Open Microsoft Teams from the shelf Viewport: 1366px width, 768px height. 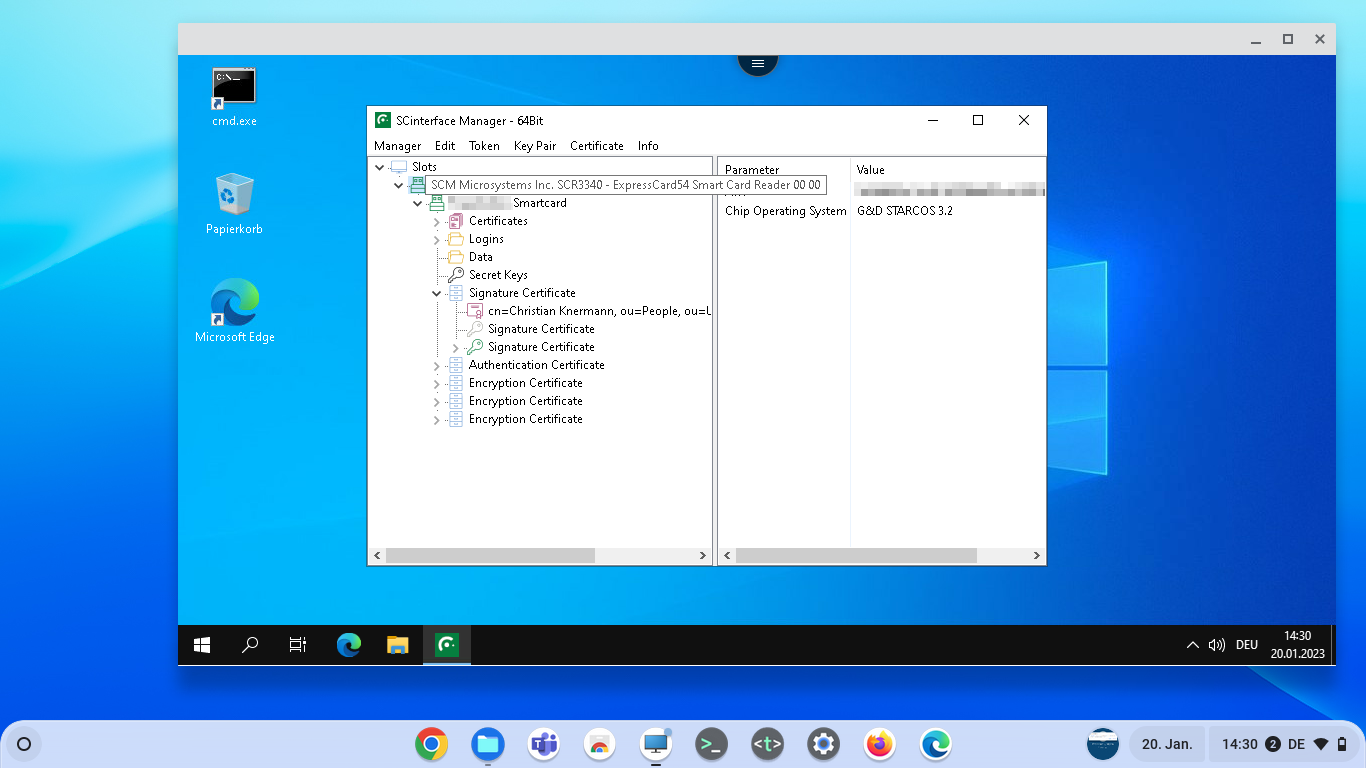point(543,744)
